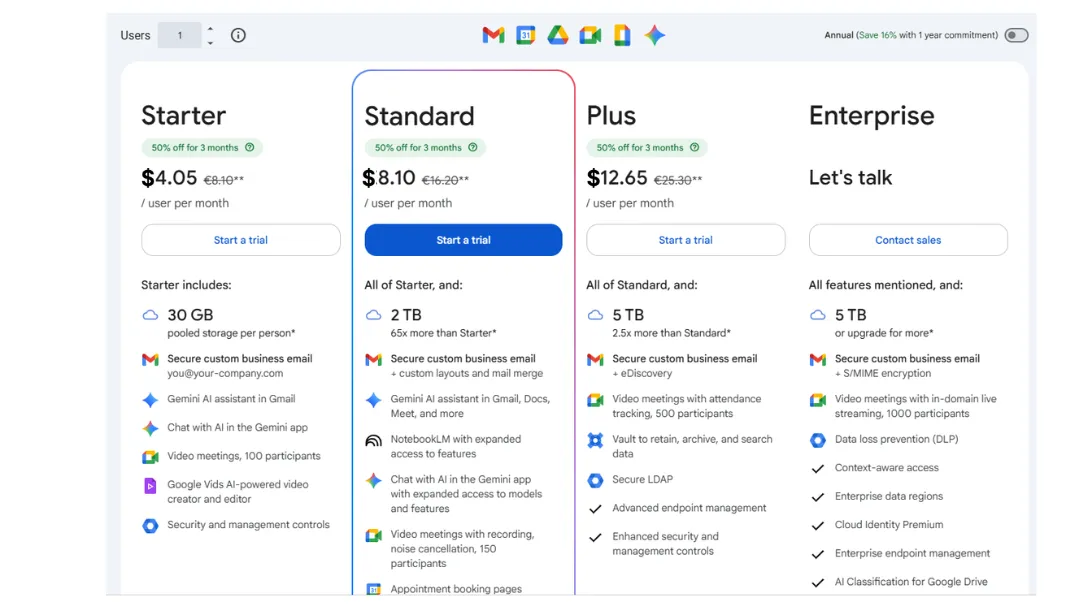Screen dimensions: 1080x608
Task: Click the Standard plan heading
Action: tap(419, 116)
